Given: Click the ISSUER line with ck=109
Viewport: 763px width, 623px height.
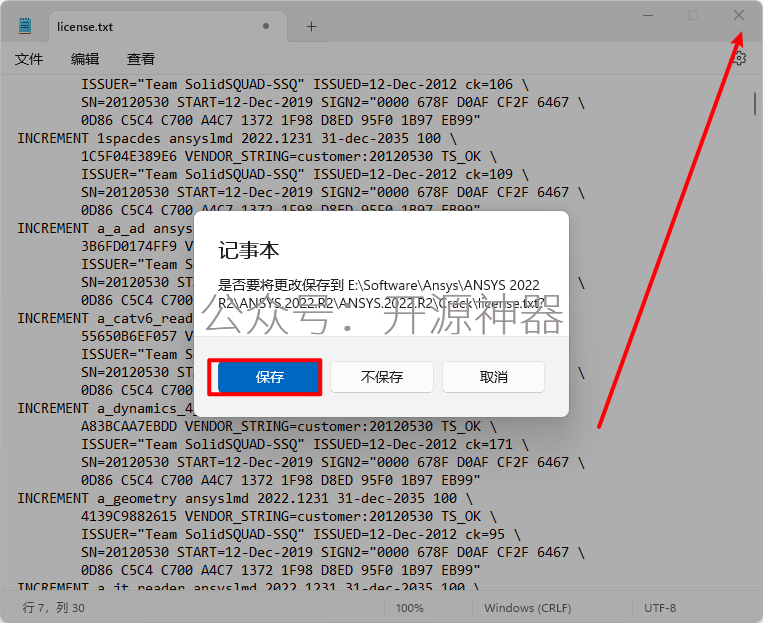Looking at the screenshot, I should pyautogui.click(x=305, y=174).
